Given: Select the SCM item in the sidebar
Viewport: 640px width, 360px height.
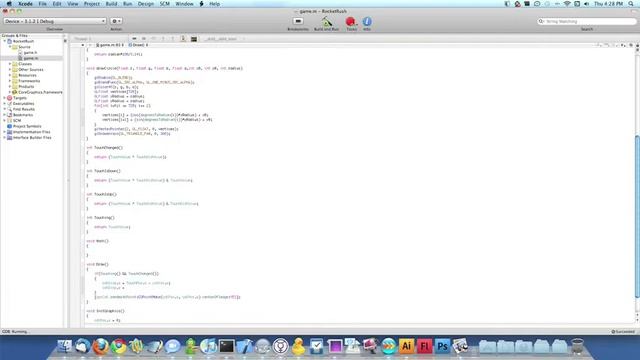Looking at the screenshot, I should point(17,120).
